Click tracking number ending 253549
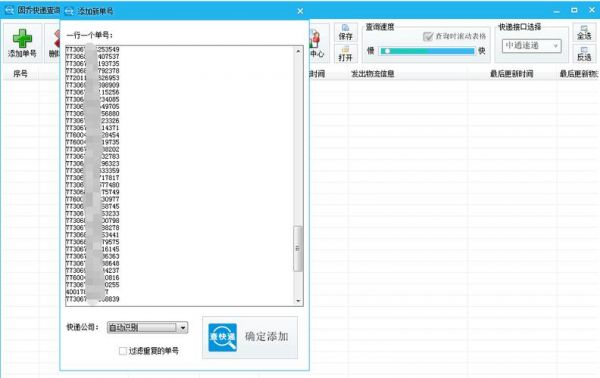The width and height of the screenshot is (600, 378). (92, 49)
